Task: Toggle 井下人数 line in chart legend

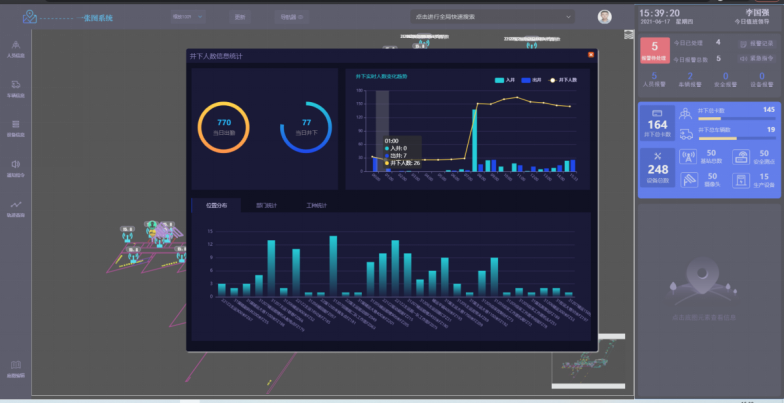Action: point(563,80)
